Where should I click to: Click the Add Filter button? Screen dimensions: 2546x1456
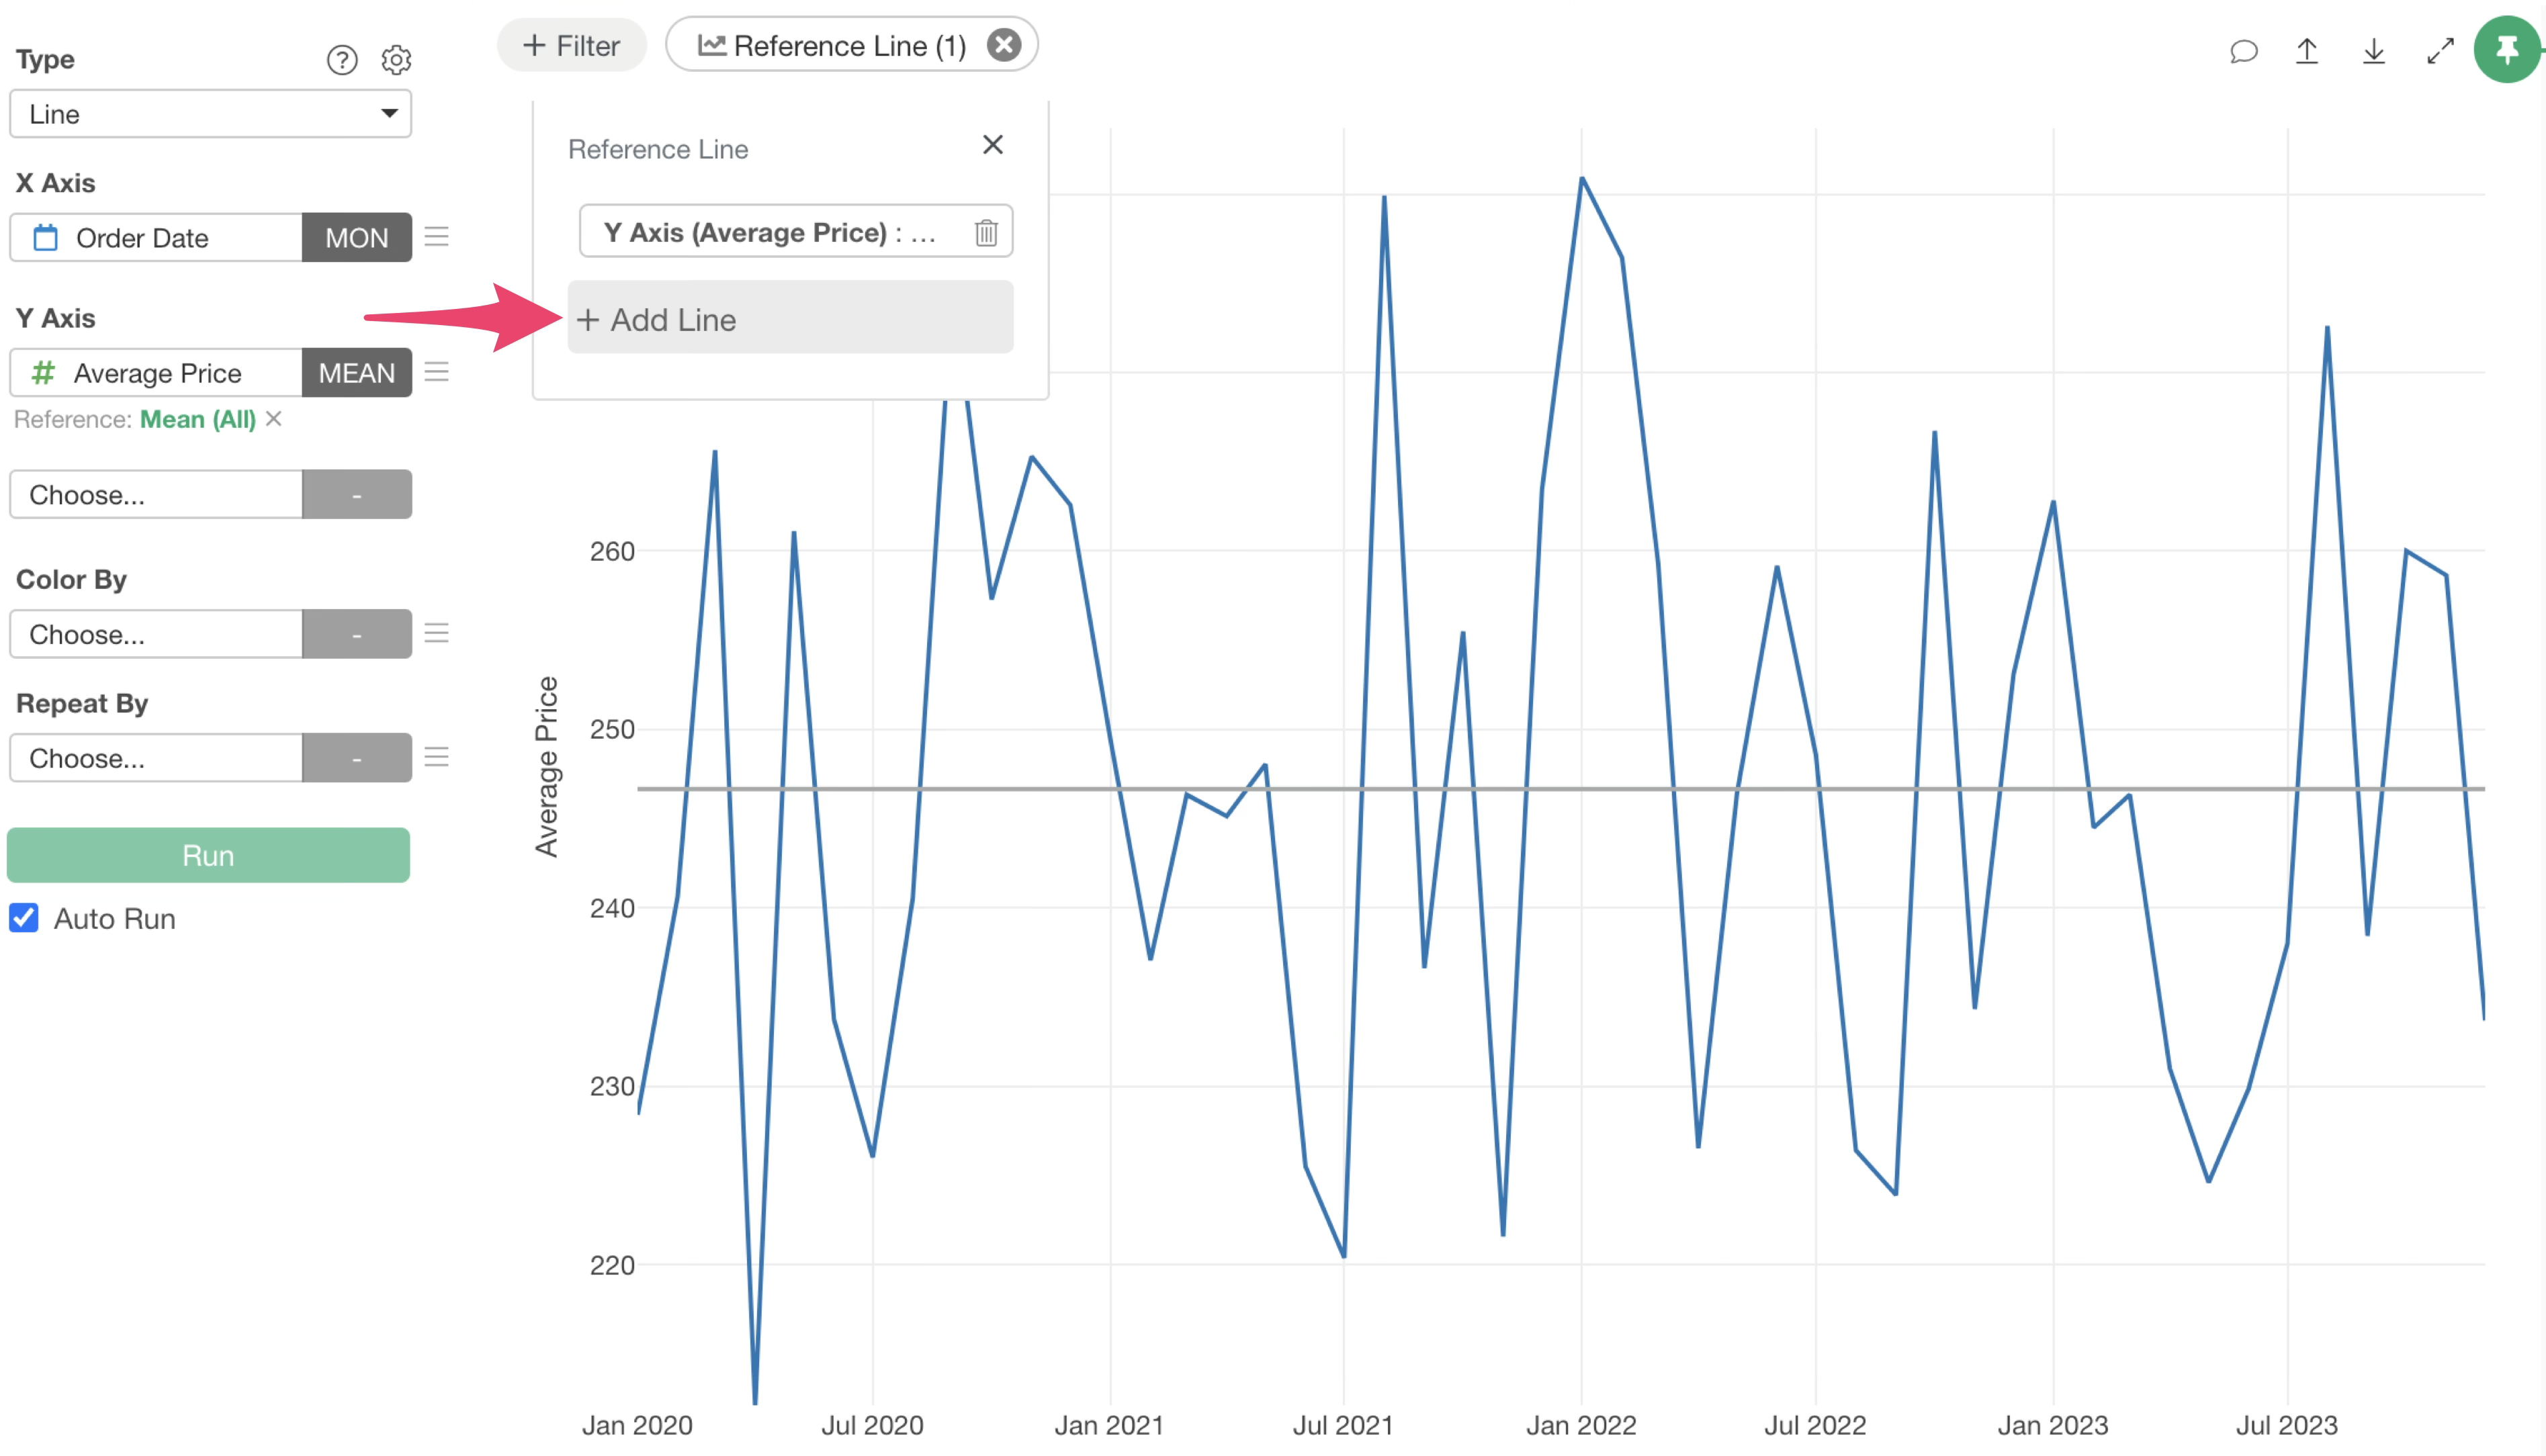pyautogui.click(x=571, y=46)
